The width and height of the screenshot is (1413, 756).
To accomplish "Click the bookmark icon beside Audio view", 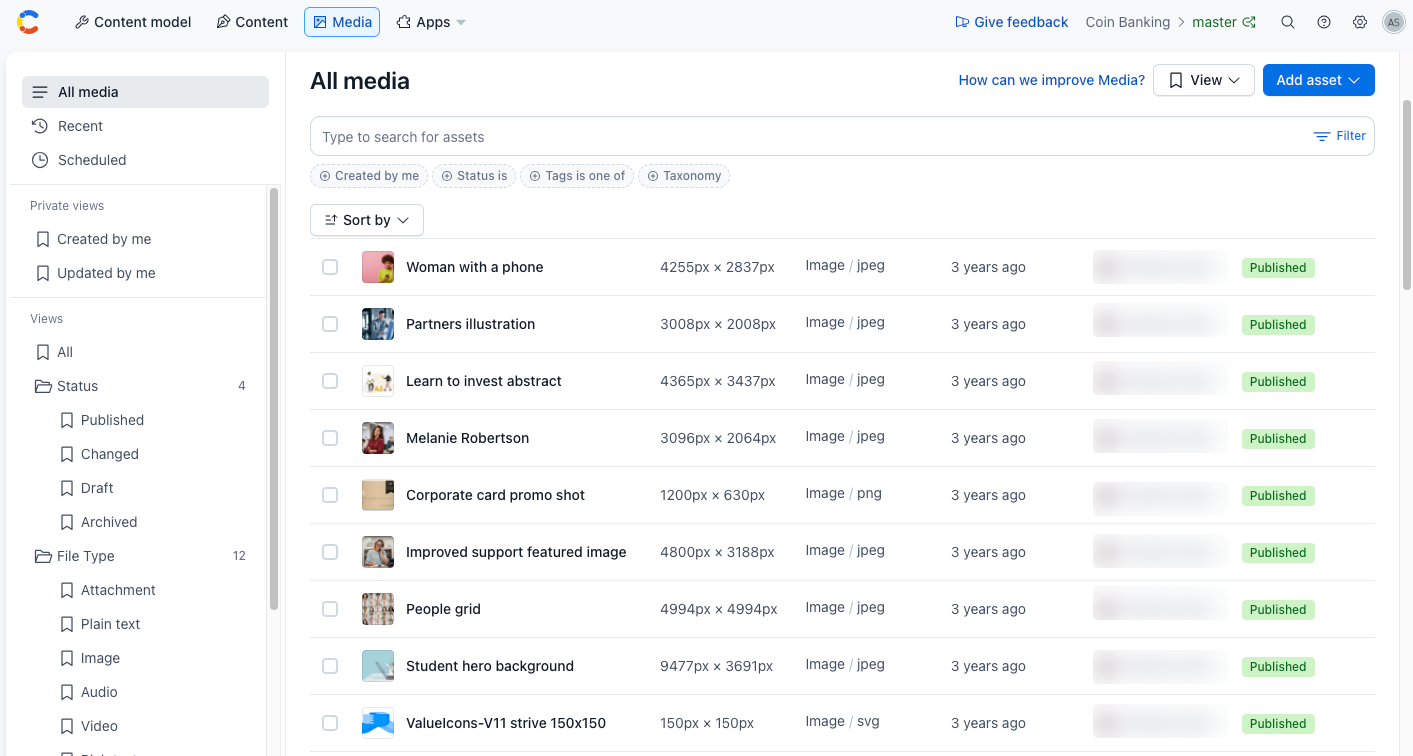I will click(x=66, y=692).
